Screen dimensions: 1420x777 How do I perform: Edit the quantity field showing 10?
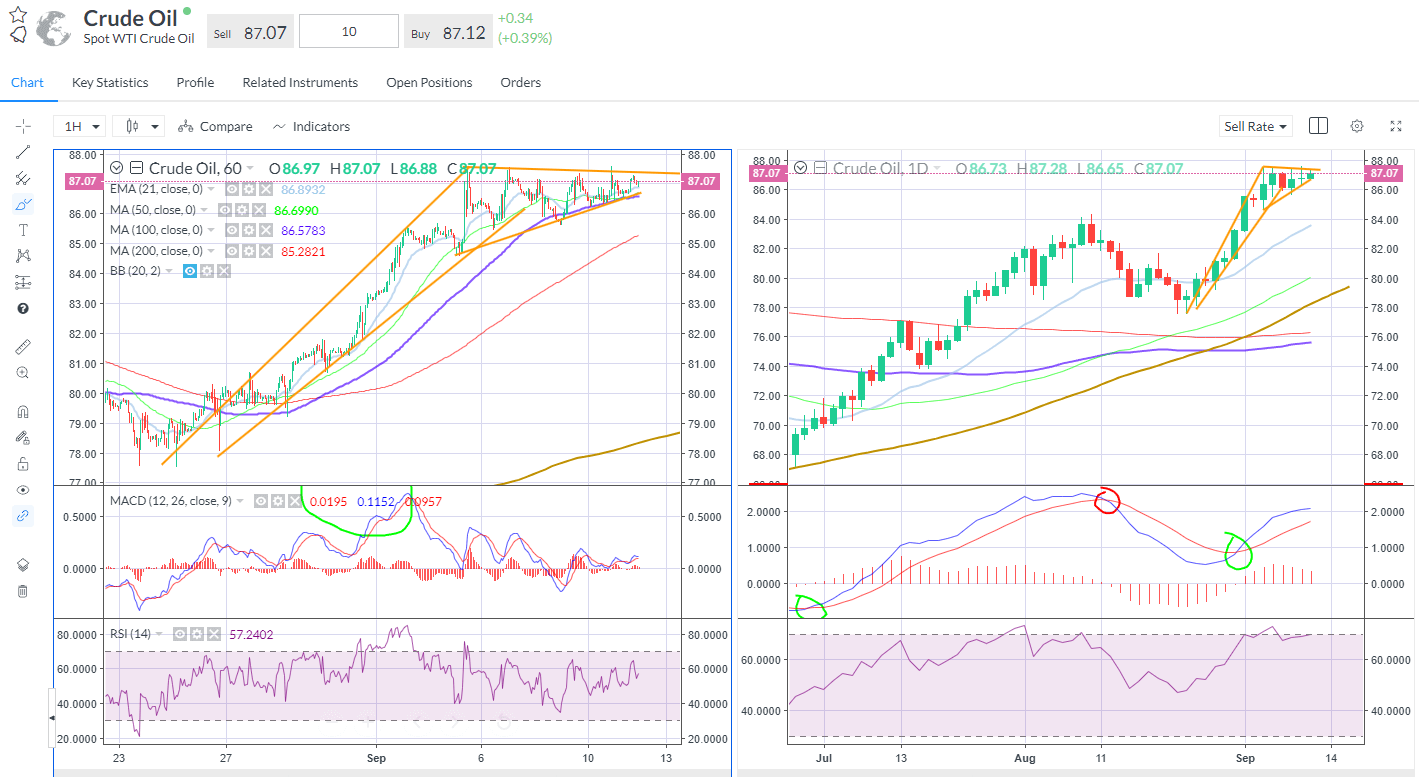coord(349,32)
